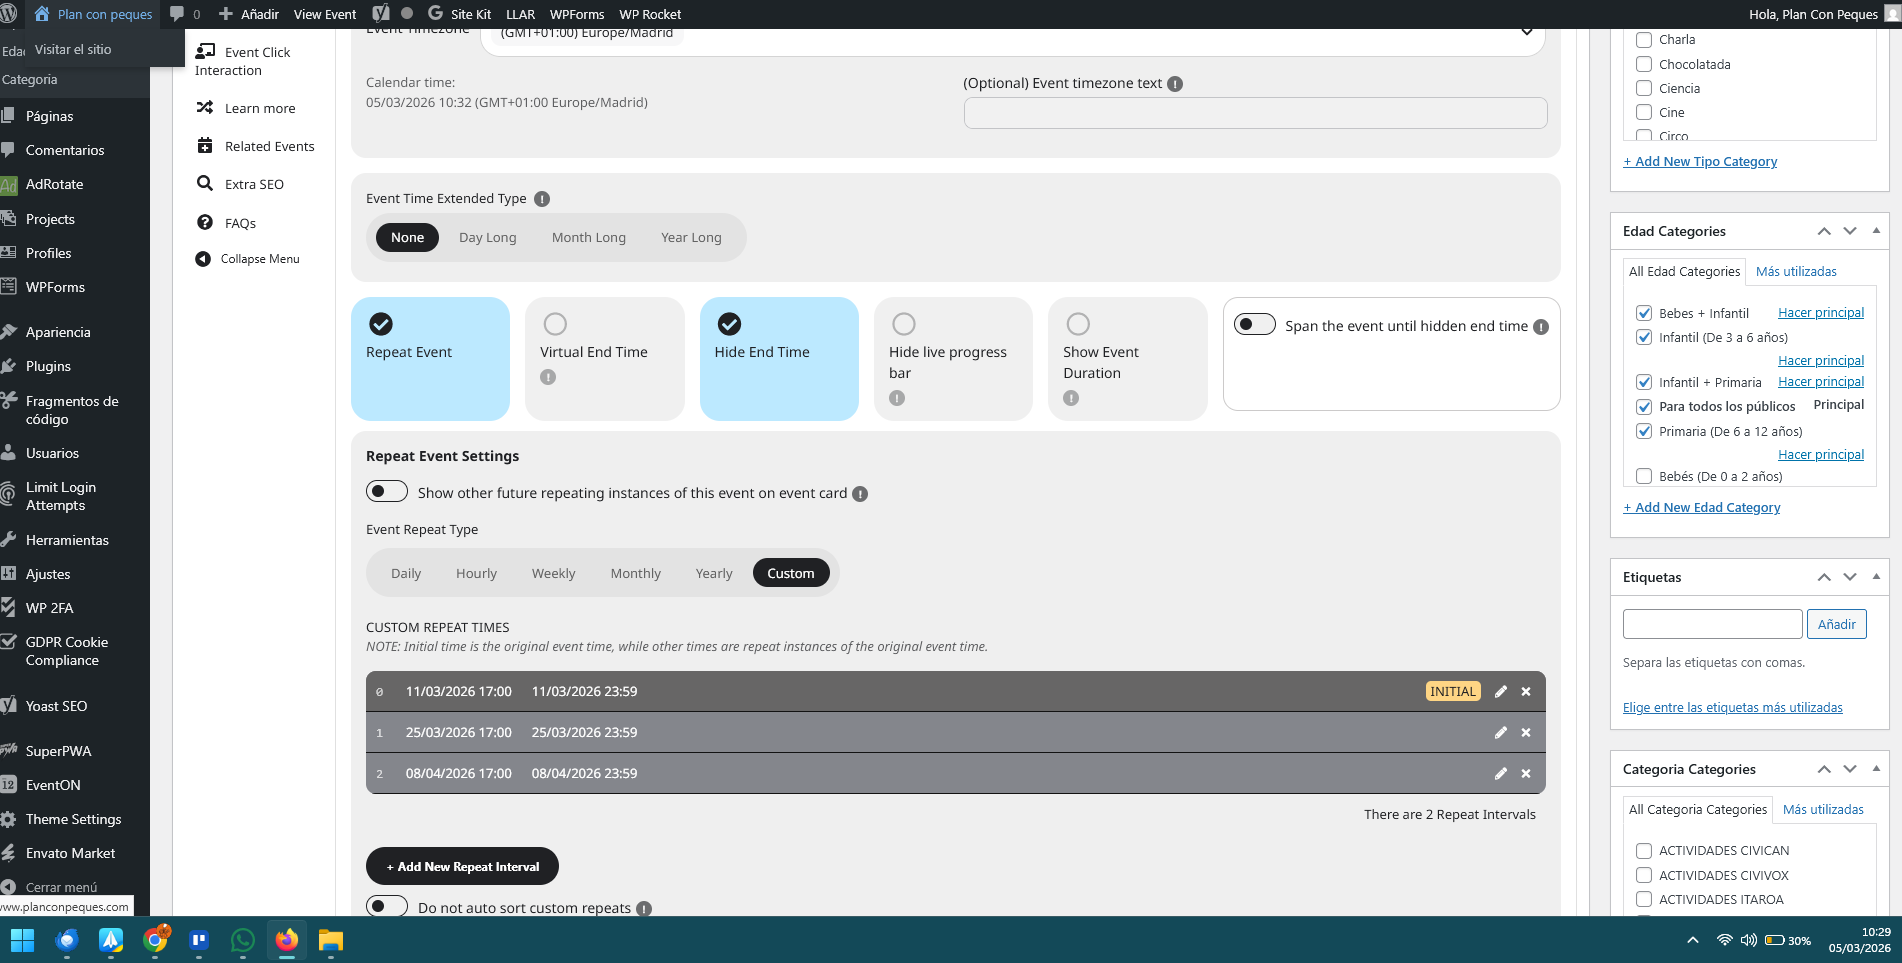Enable showing future repeating instances on card

[x=387, y=492]
